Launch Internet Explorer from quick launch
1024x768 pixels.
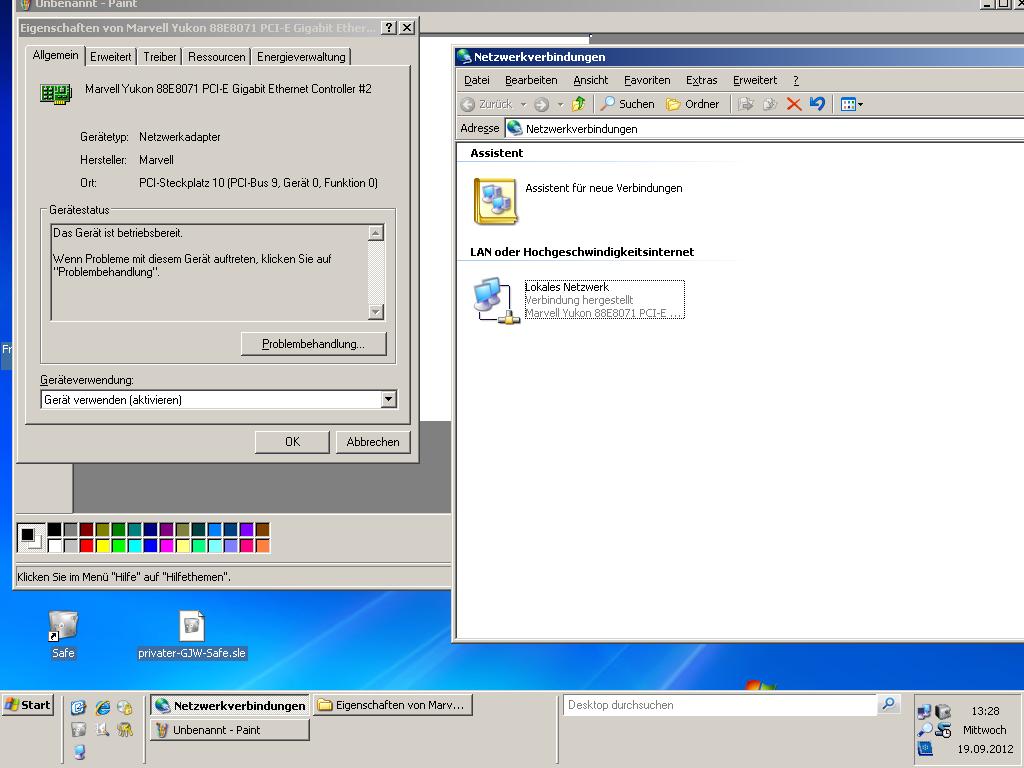coord(103,707)
